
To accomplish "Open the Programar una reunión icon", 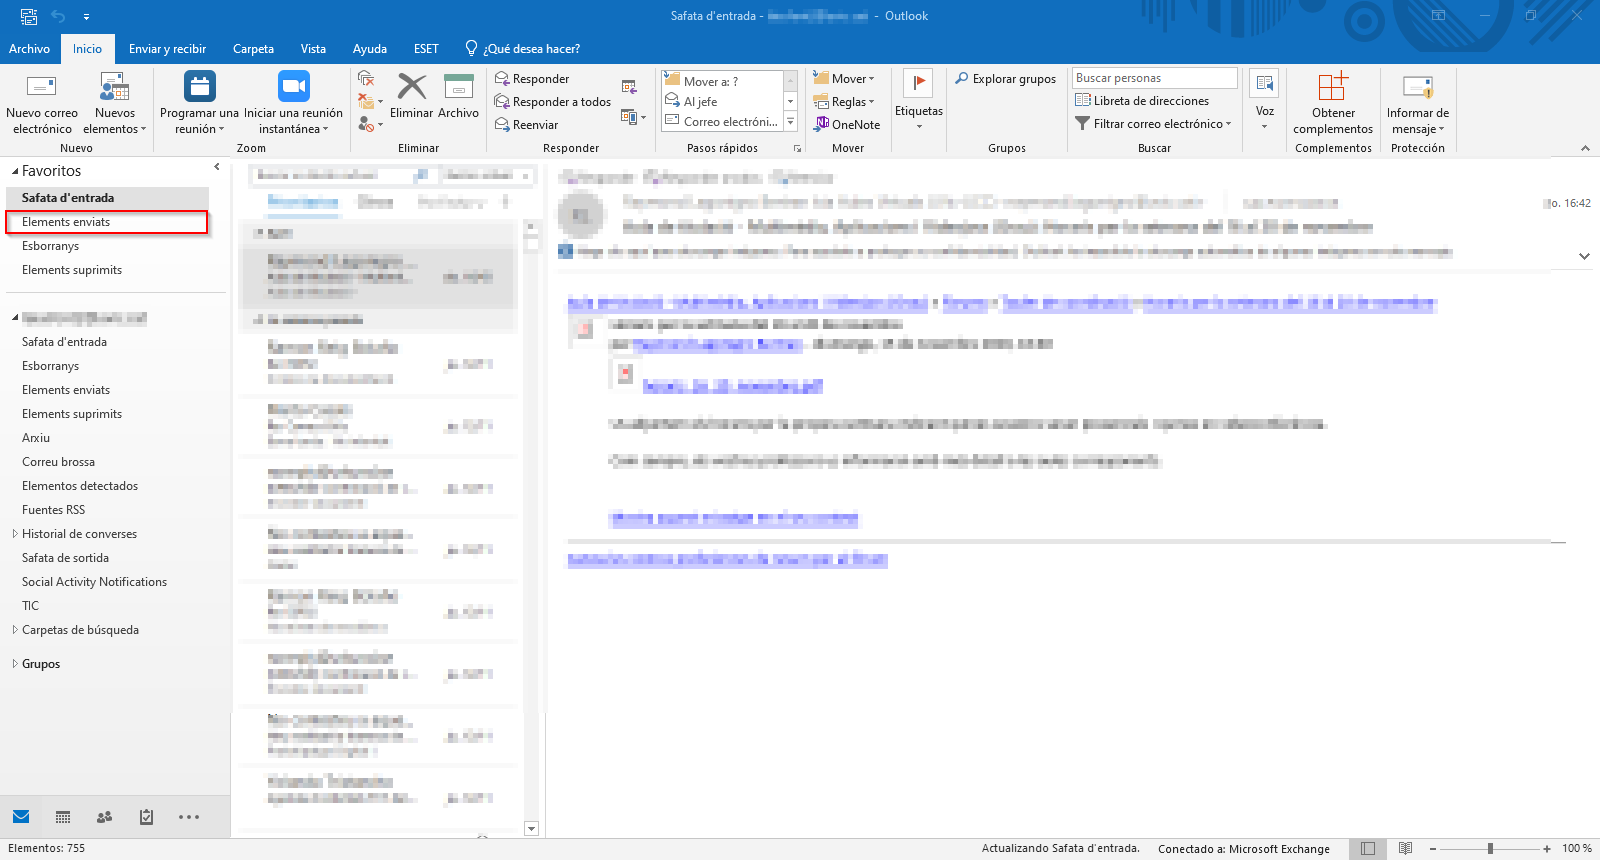I will click(x=199, y=87).
